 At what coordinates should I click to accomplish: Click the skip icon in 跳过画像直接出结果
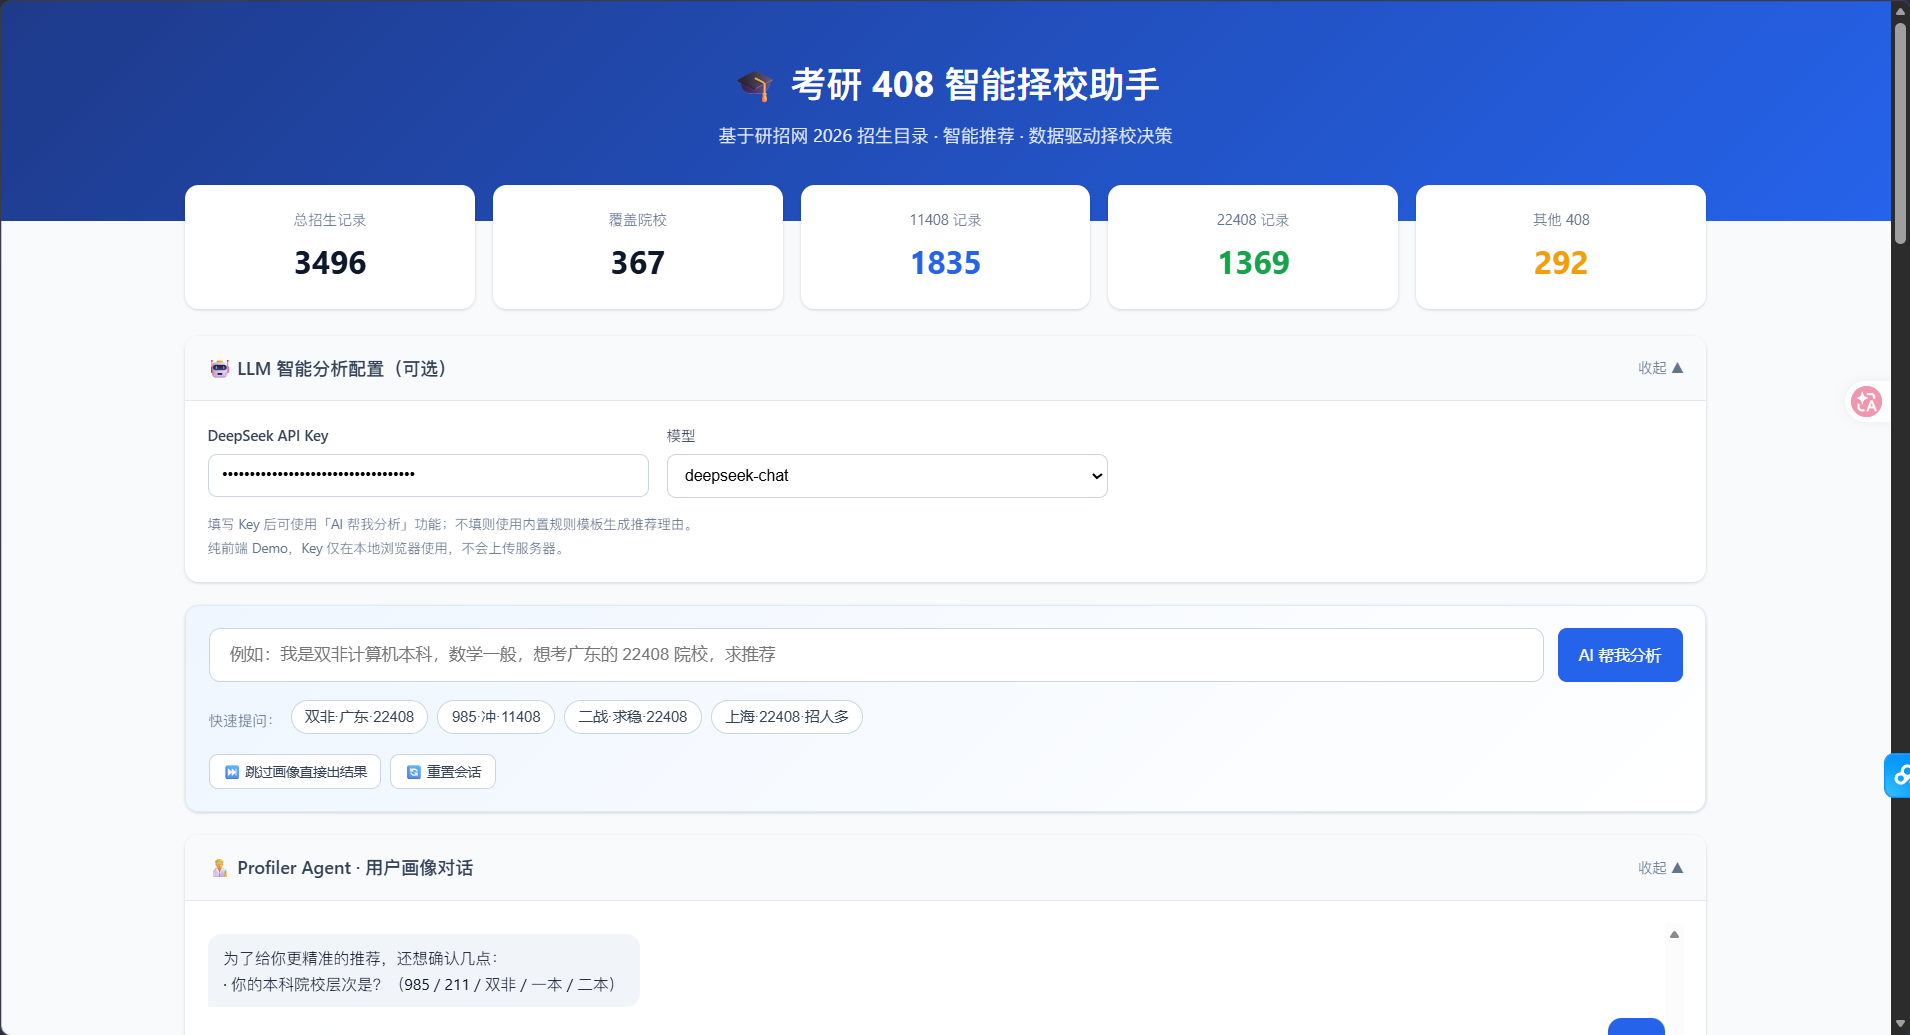click(232, 772)
